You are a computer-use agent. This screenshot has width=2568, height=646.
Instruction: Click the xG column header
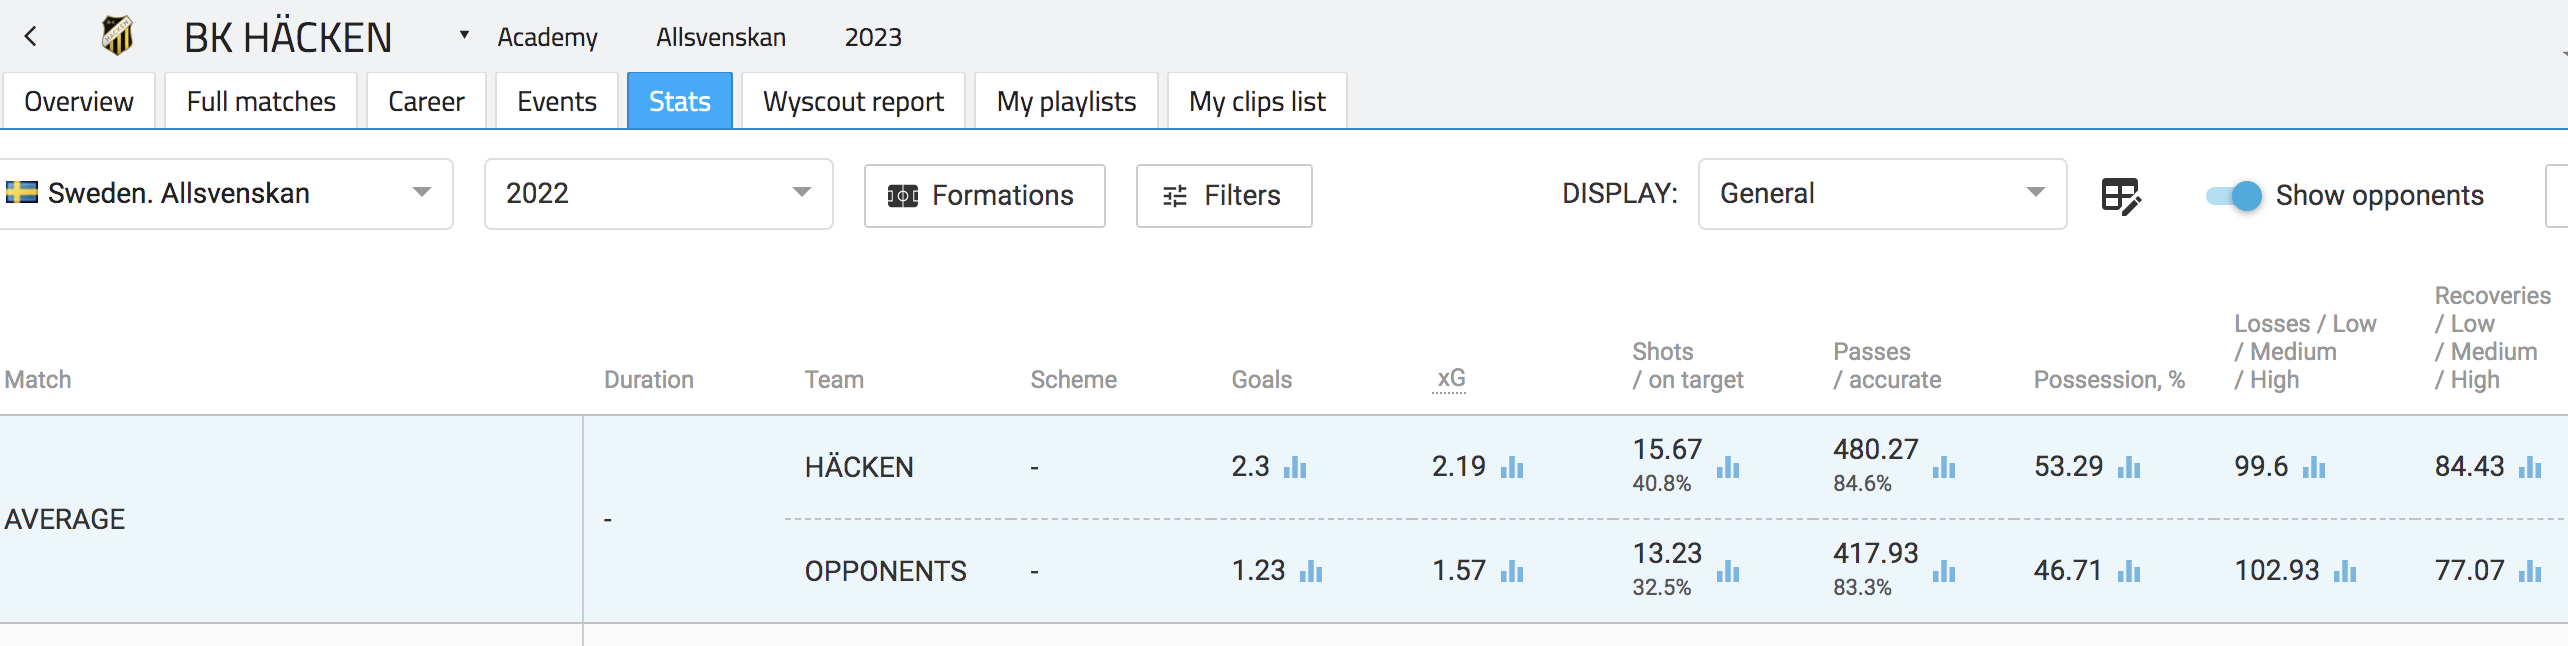pyautogui.click(x=1450, y=378)
